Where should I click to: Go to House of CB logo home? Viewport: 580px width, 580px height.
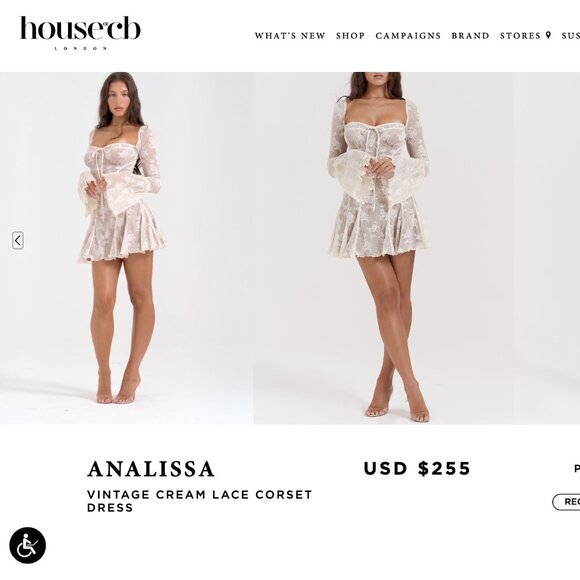pyautogui.click(x=80, y=33)
